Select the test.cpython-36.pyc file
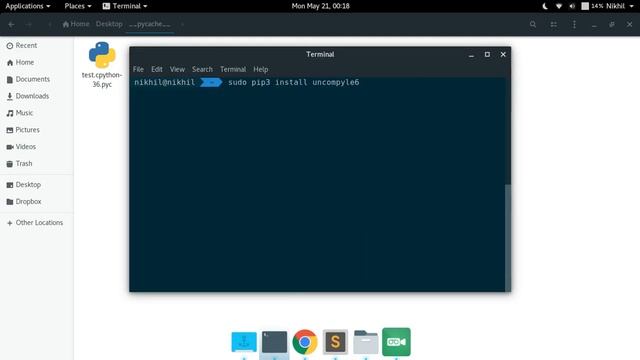This screenshot has height=360, width=640. [102, 64]
